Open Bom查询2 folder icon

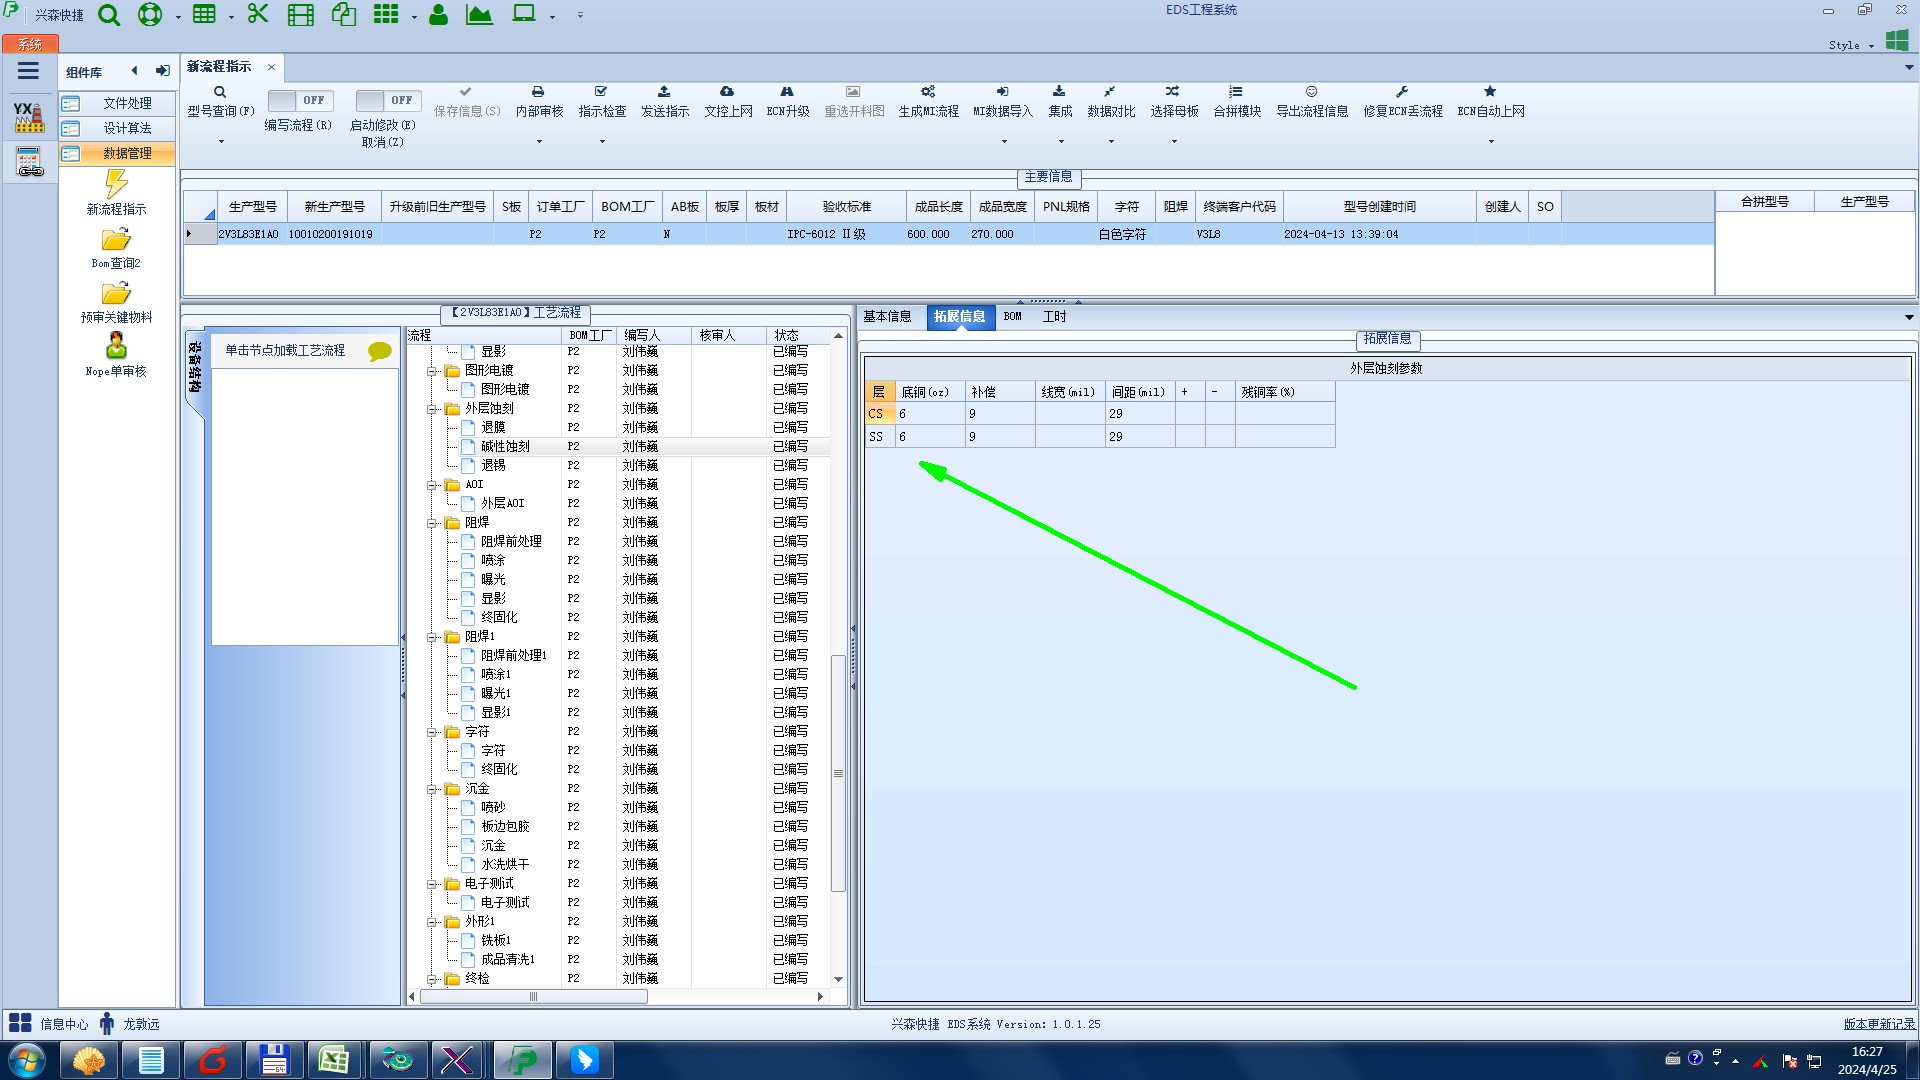(116, 240)
